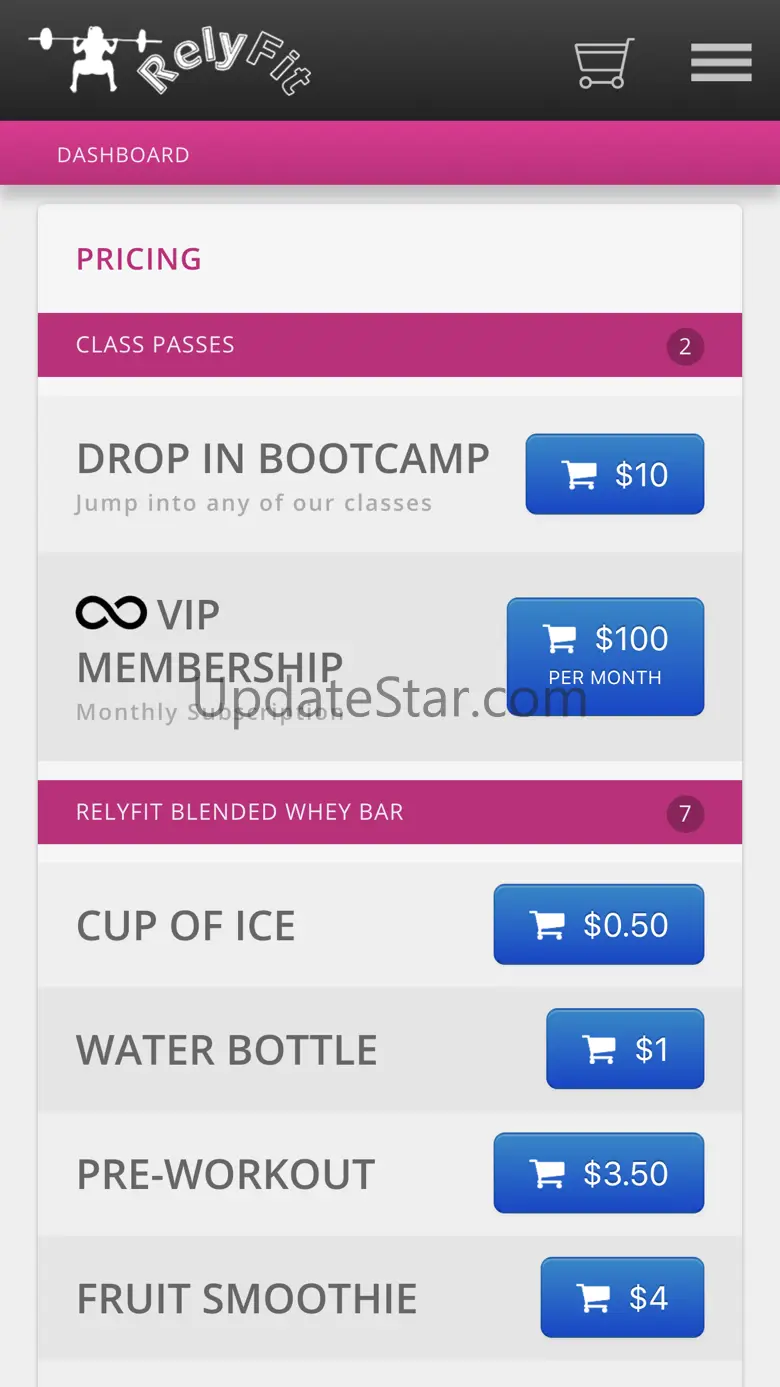Click the Whey Bar count badge 7
The image size is (780, 1387).
coord(685,814)
